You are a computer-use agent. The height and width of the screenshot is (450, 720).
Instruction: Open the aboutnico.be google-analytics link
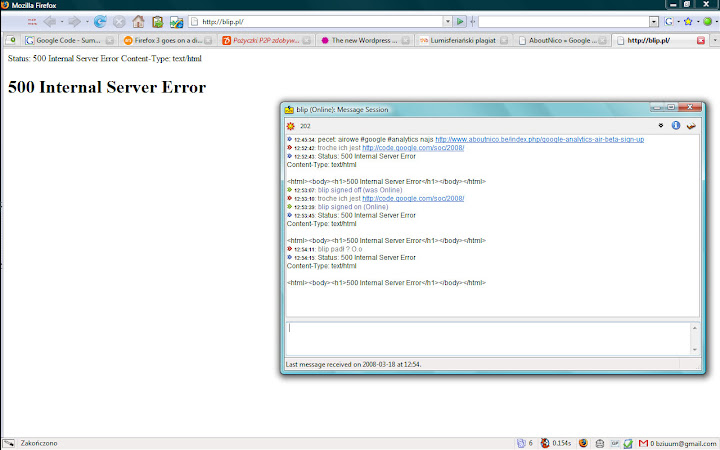(540, 139)
